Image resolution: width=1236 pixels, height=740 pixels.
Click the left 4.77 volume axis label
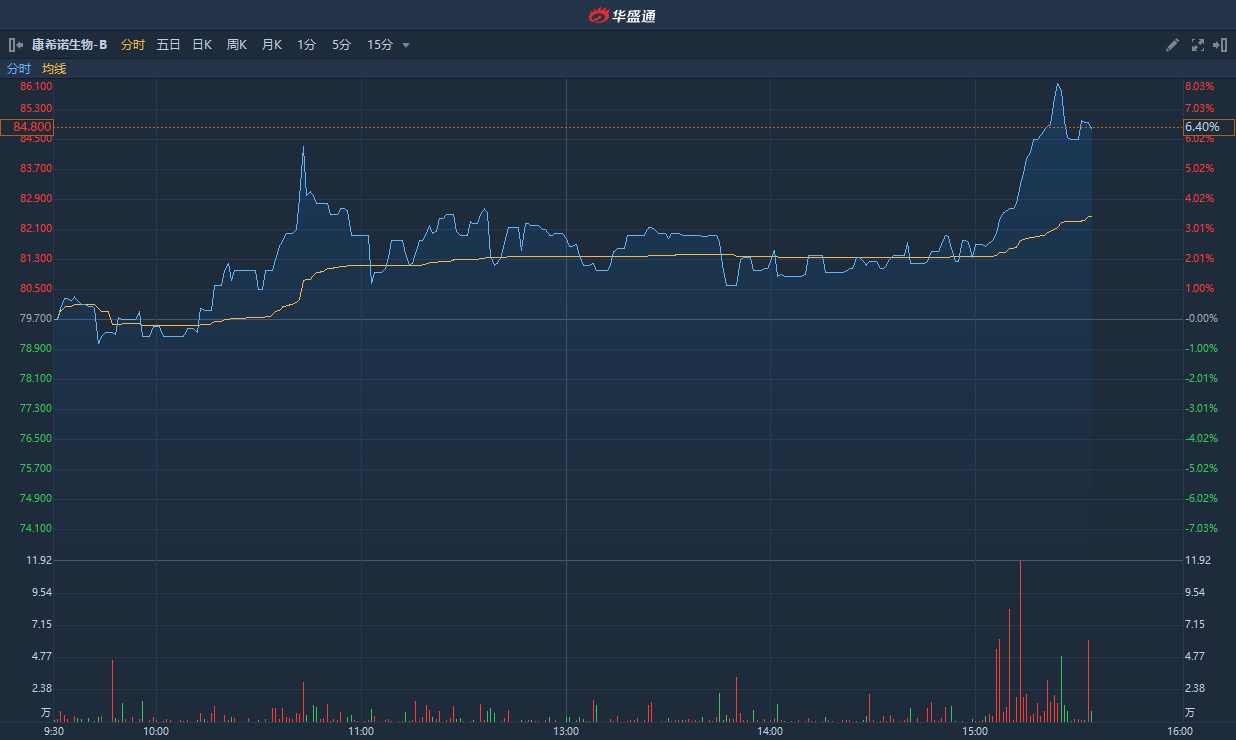pos(40,656)
